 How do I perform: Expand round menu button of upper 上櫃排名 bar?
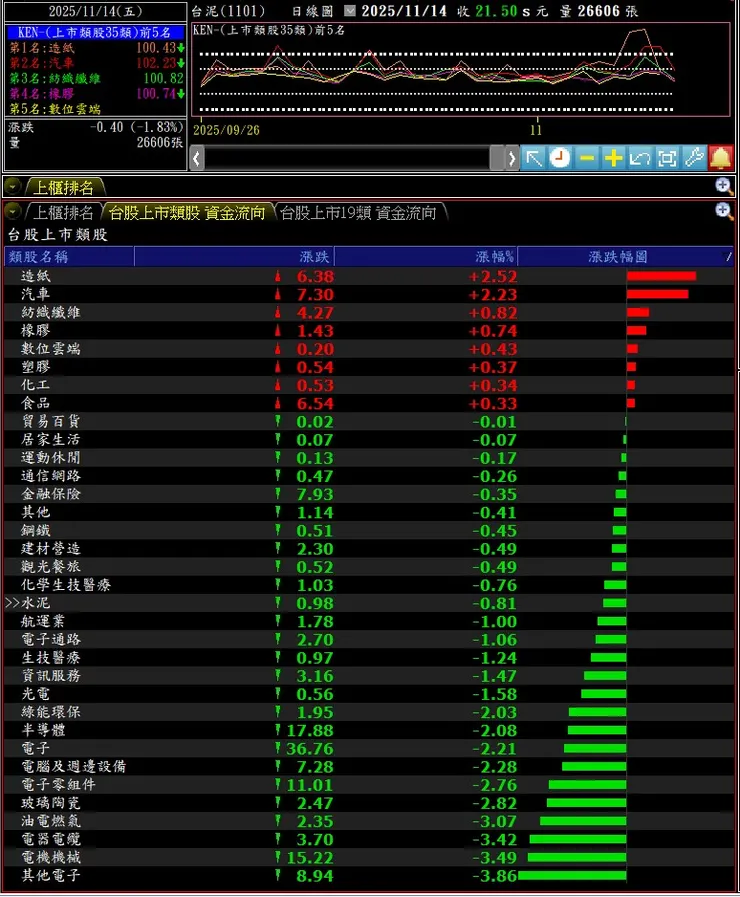click(x=13, y=186)
